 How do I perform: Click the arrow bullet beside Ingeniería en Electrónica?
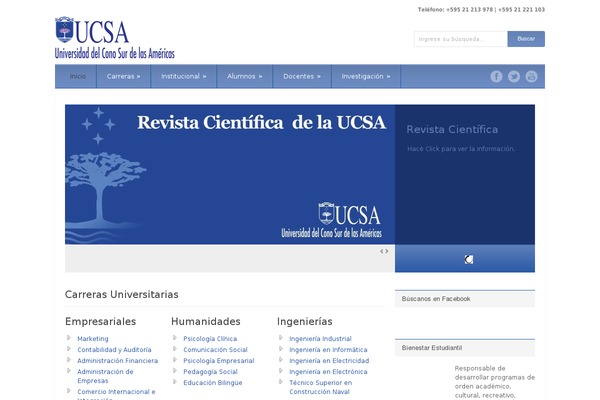281,371
